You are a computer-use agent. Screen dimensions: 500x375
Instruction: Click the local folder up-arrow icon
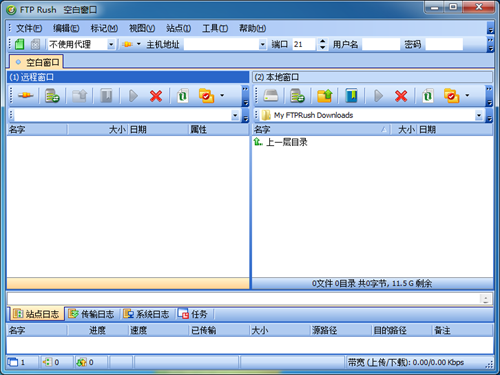point(324,96)
